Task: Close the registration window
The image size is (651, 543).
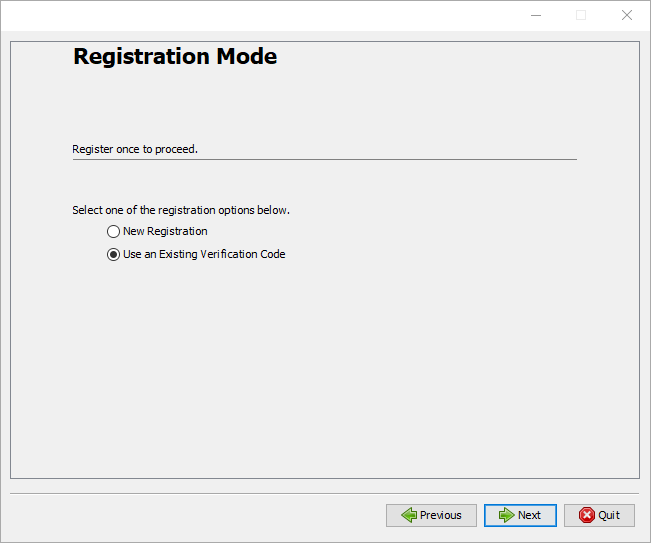Action: (x=627, y=15)
